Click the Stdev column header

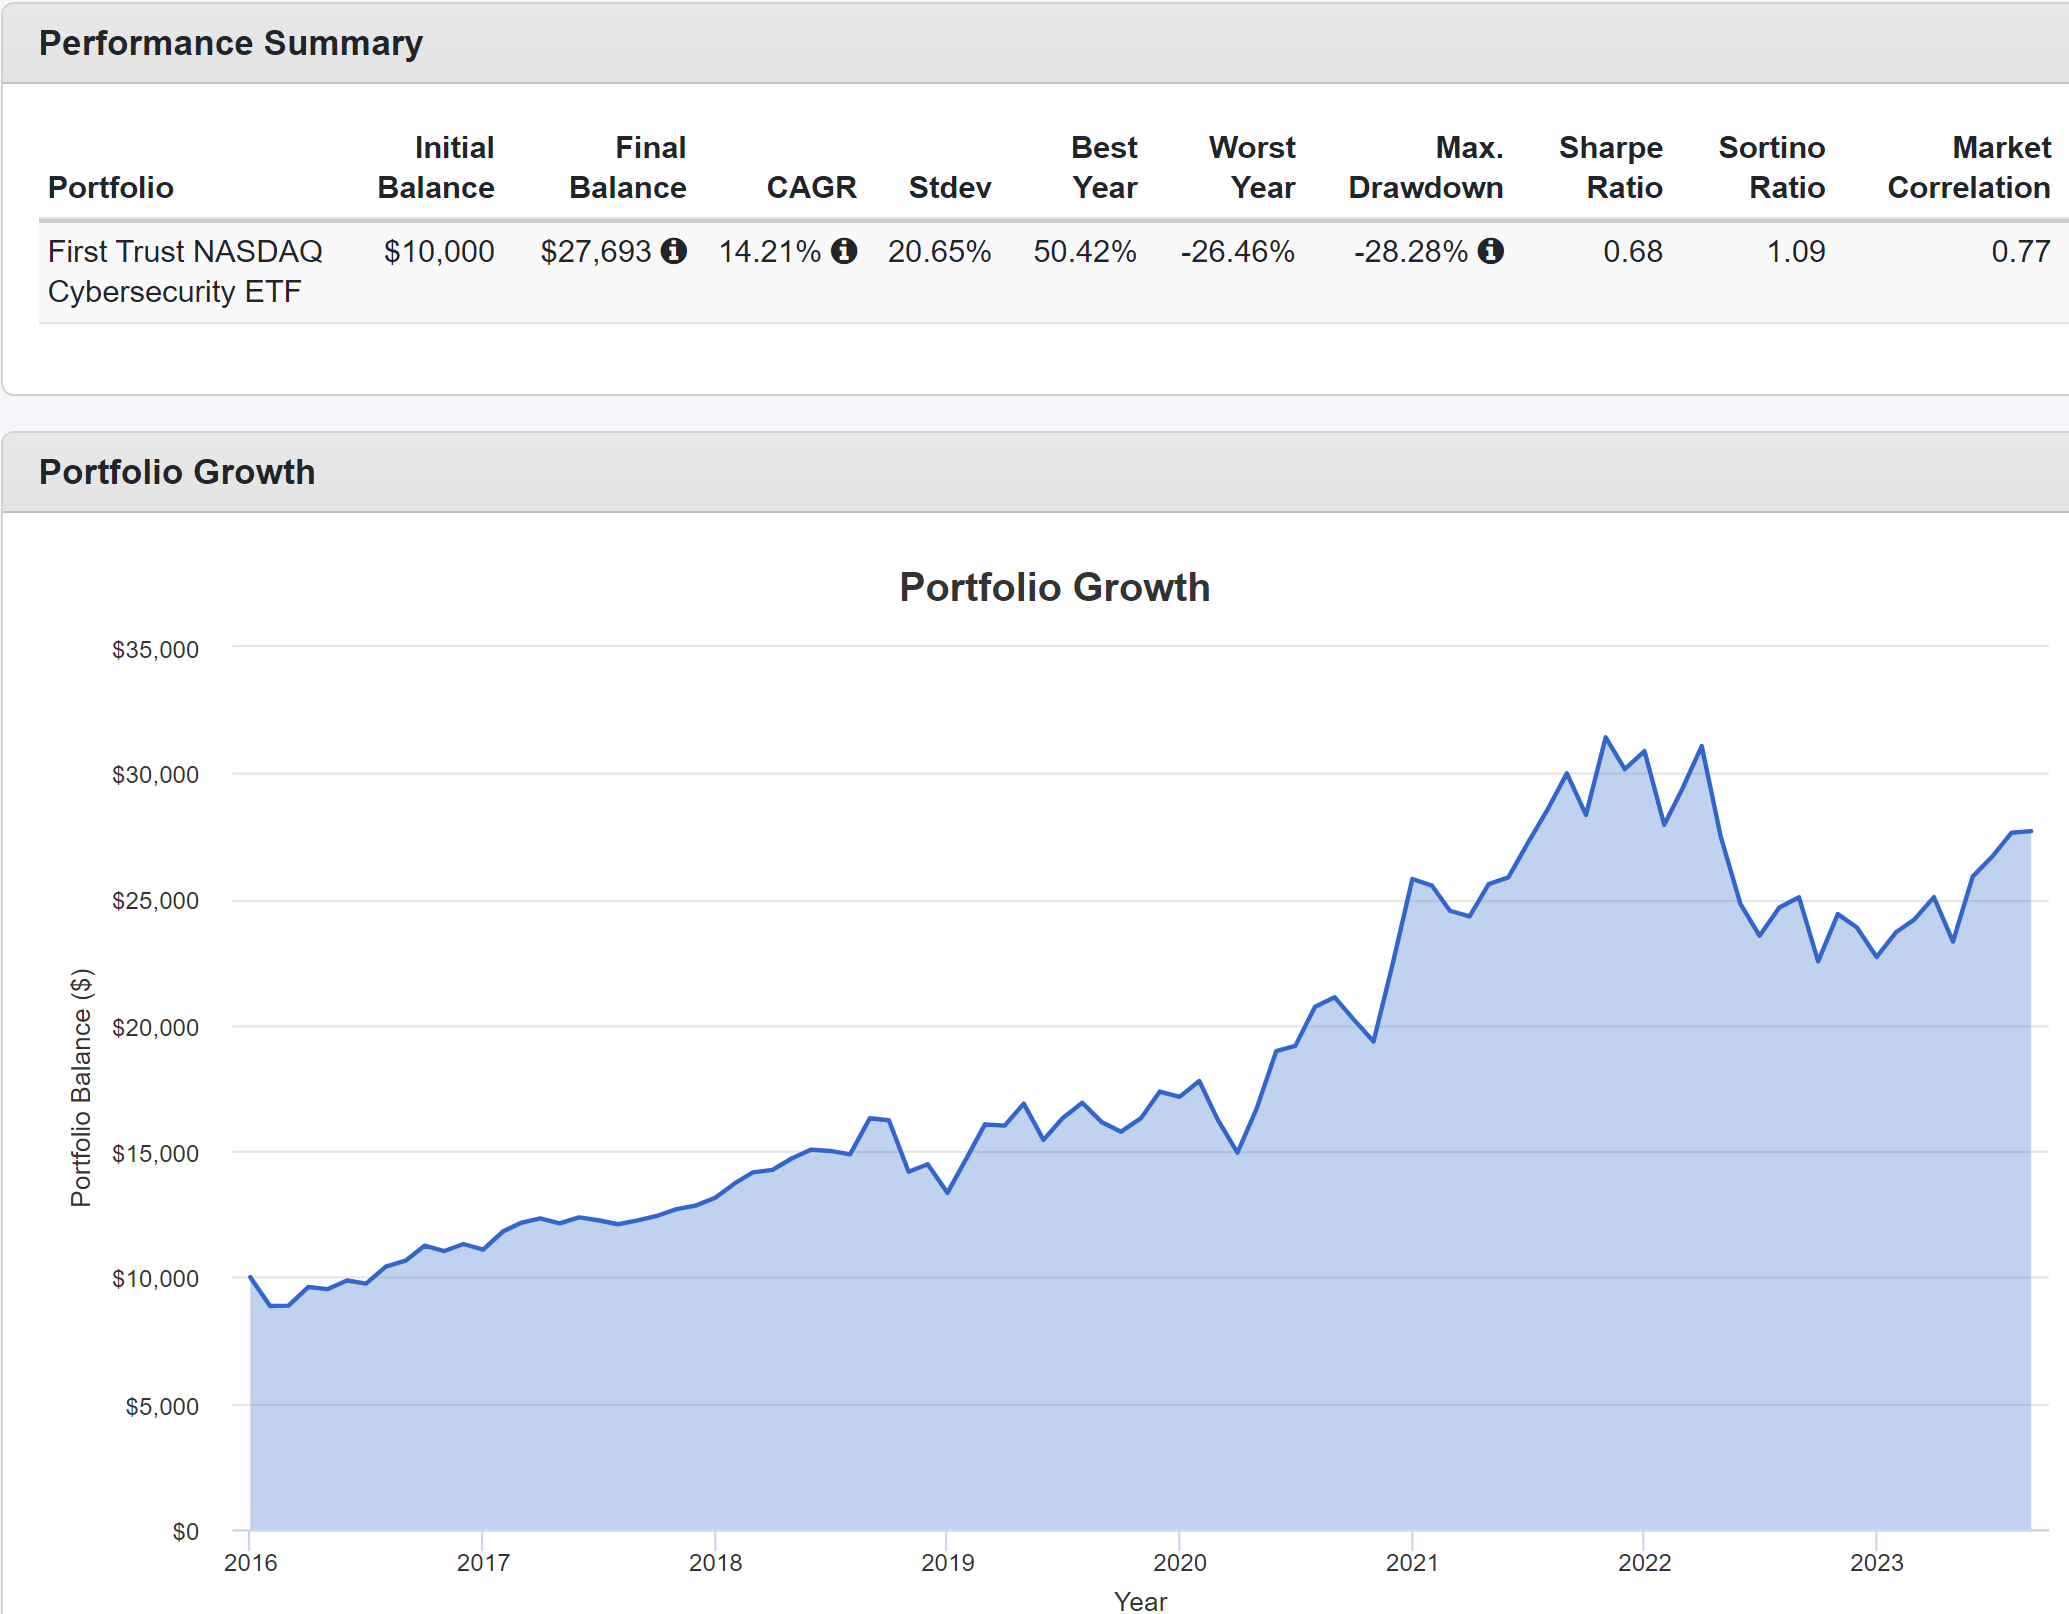[x=949, y=187]
